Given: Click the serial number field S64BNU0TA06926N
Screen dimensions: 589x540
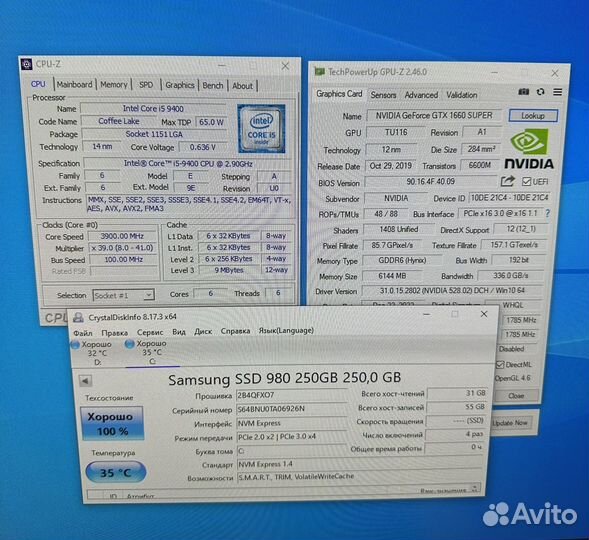Looking at the screenshot, I should point(291,409).
